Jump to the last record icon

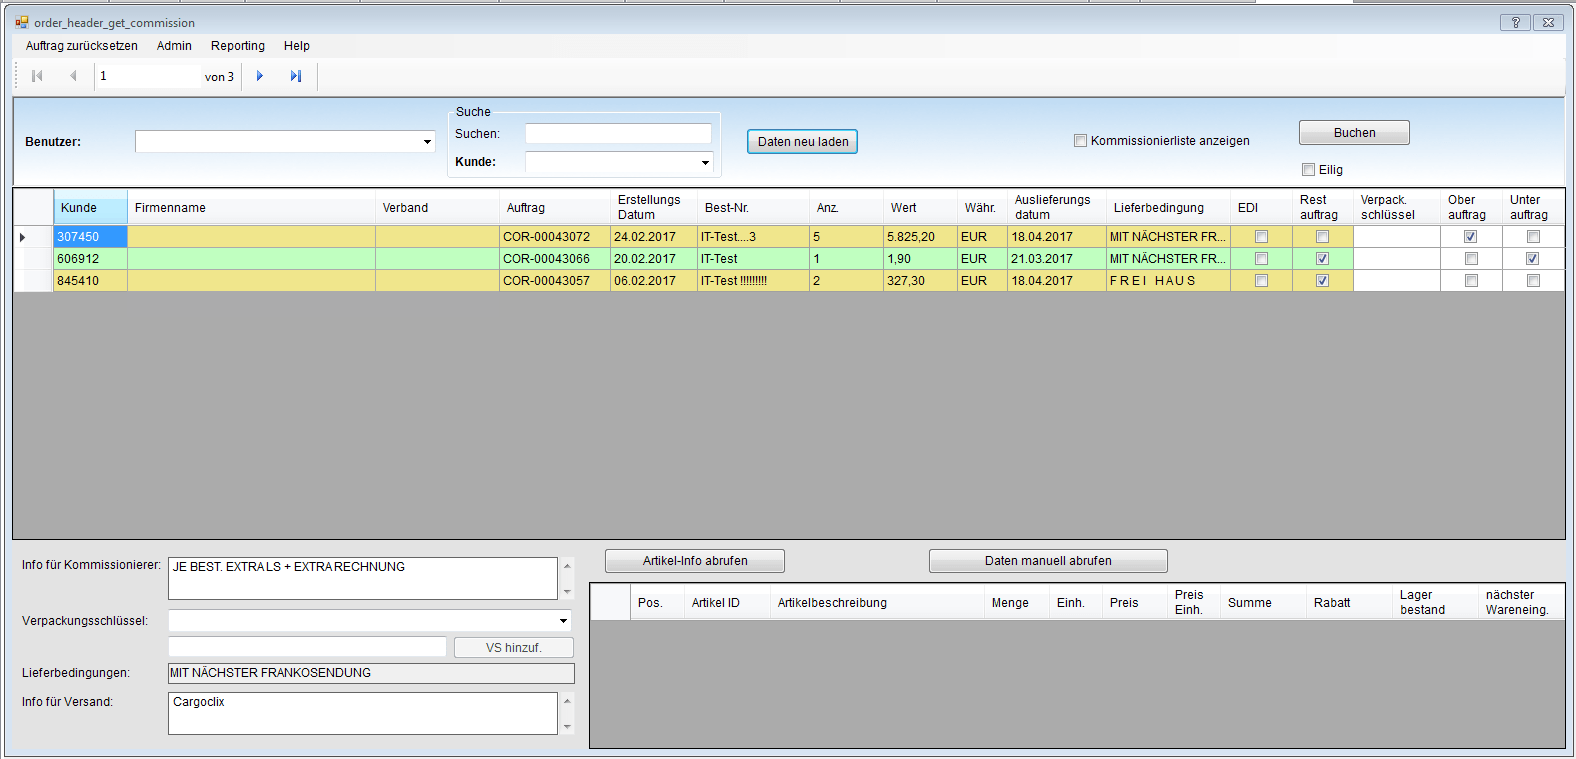pyautogui.click(x=296, y=76)
